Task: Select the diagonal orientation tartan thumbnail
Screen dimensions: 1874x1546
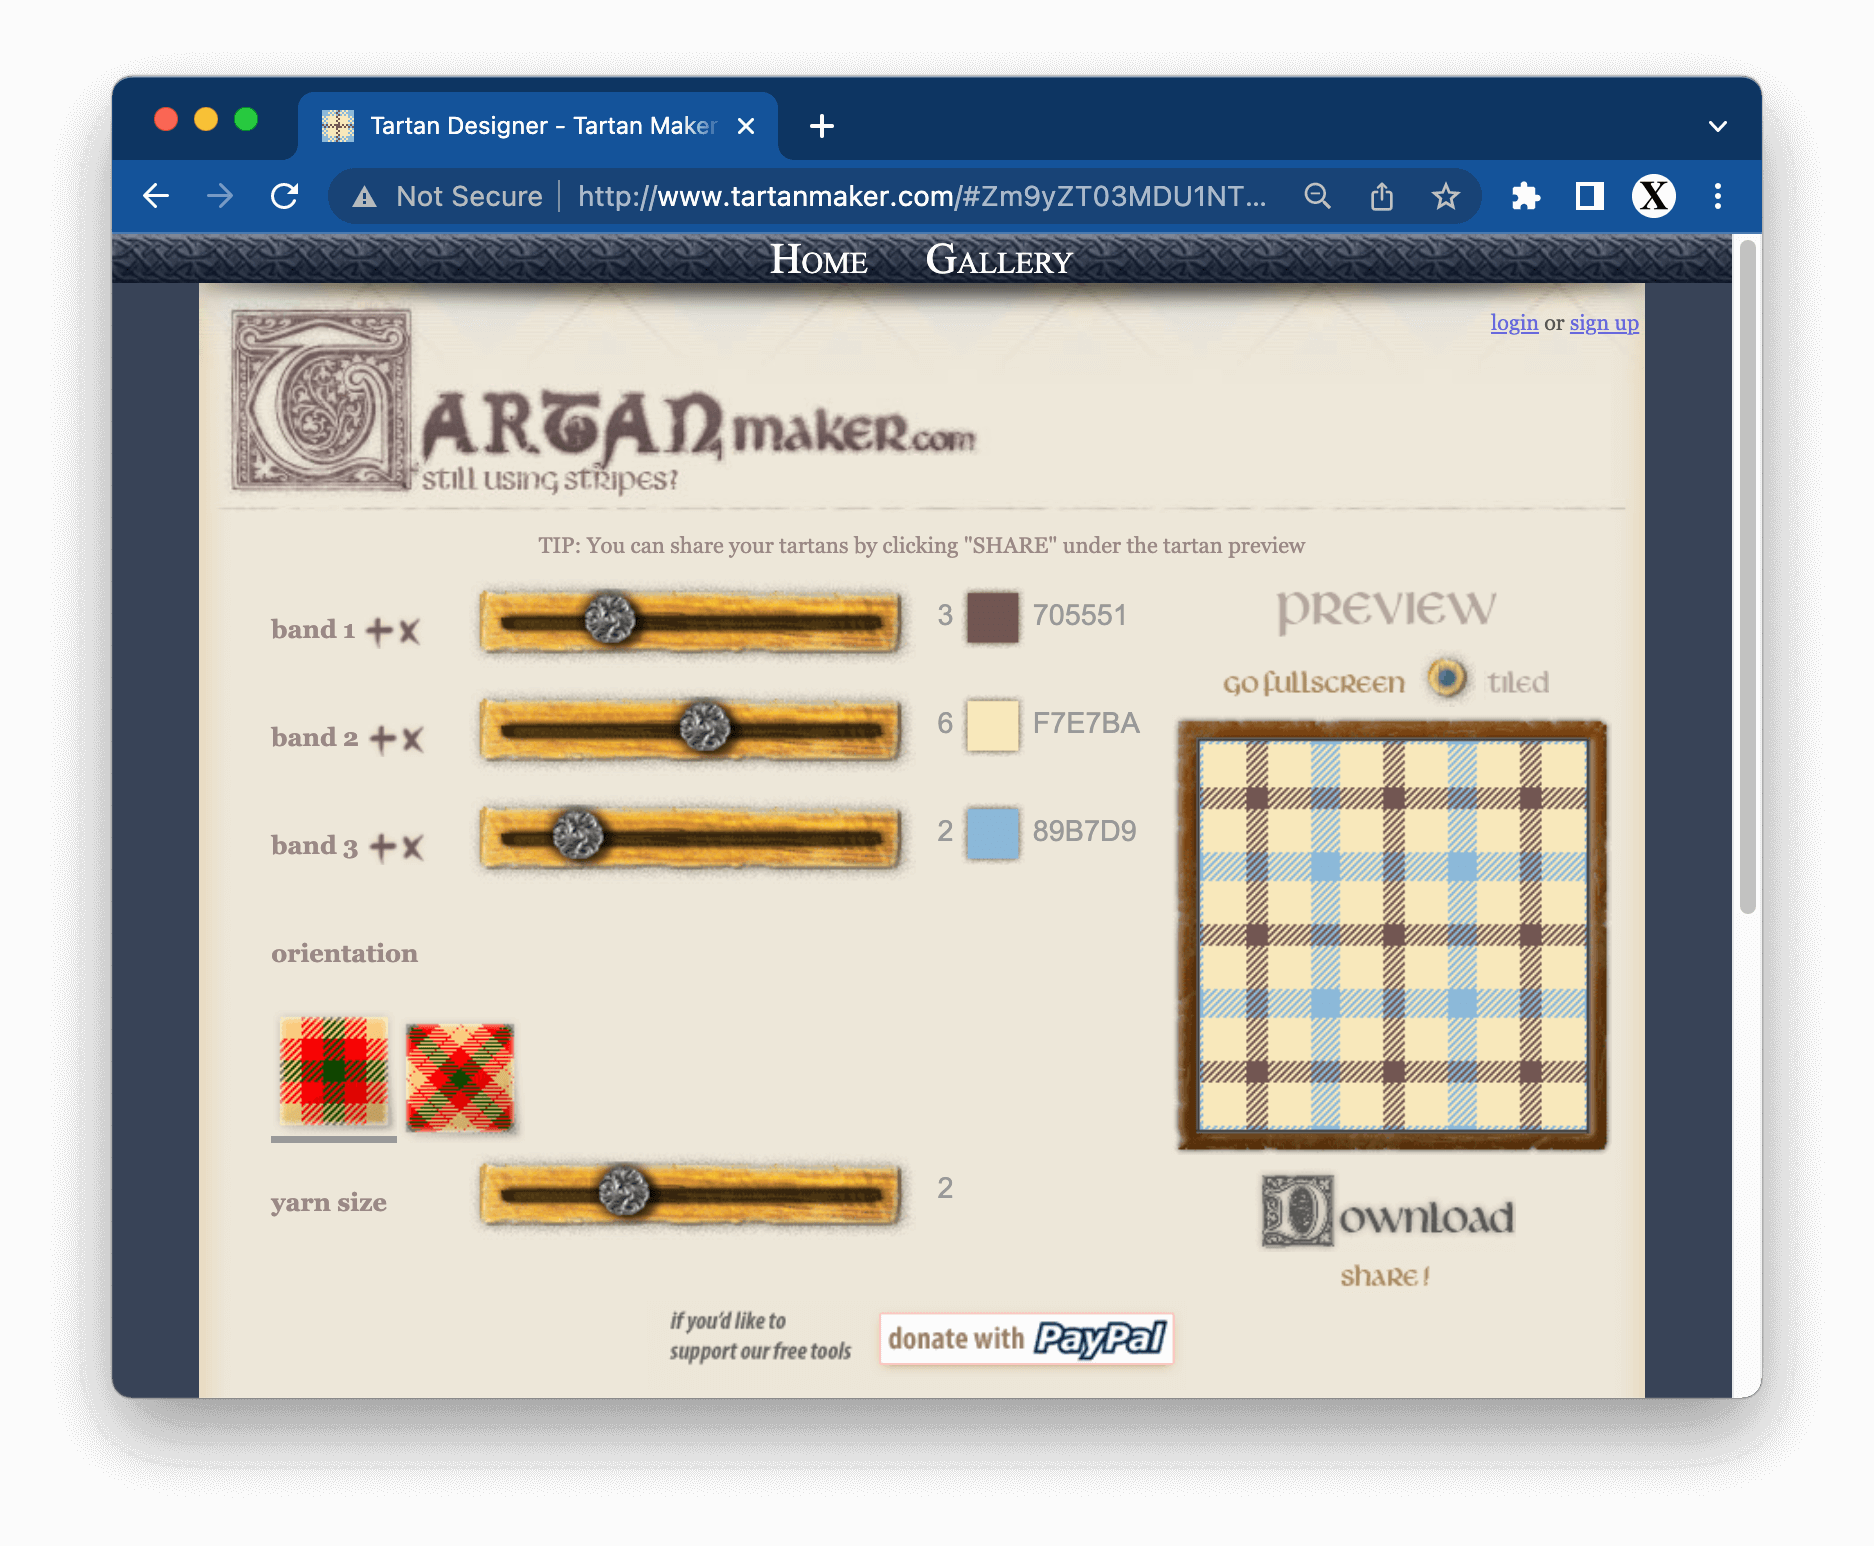Action: pos(460,1077)
